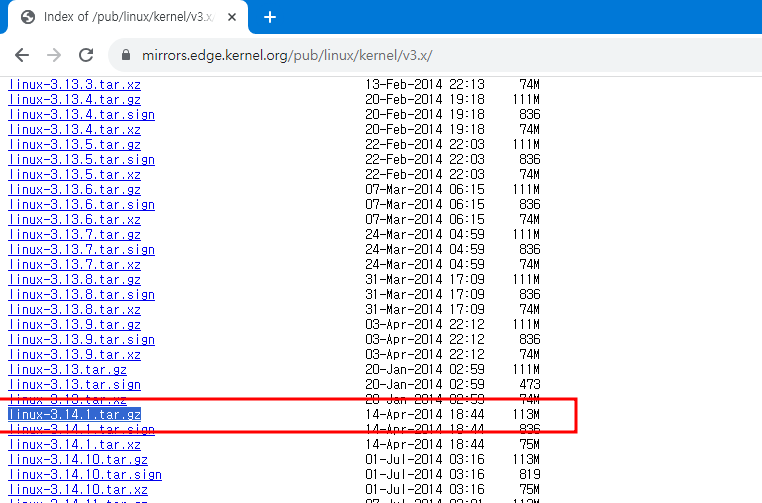Download linux-3.14.1.tar.xz
The height and width of the screenshot is (503, 762).
(74, 445)
